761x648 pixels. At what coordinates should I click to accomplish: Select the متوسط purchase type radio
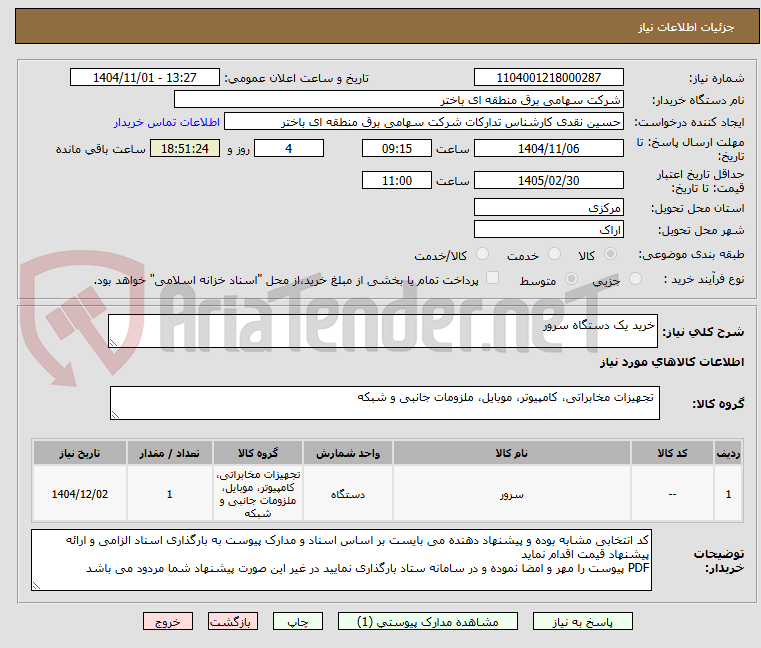coord(571,279)
